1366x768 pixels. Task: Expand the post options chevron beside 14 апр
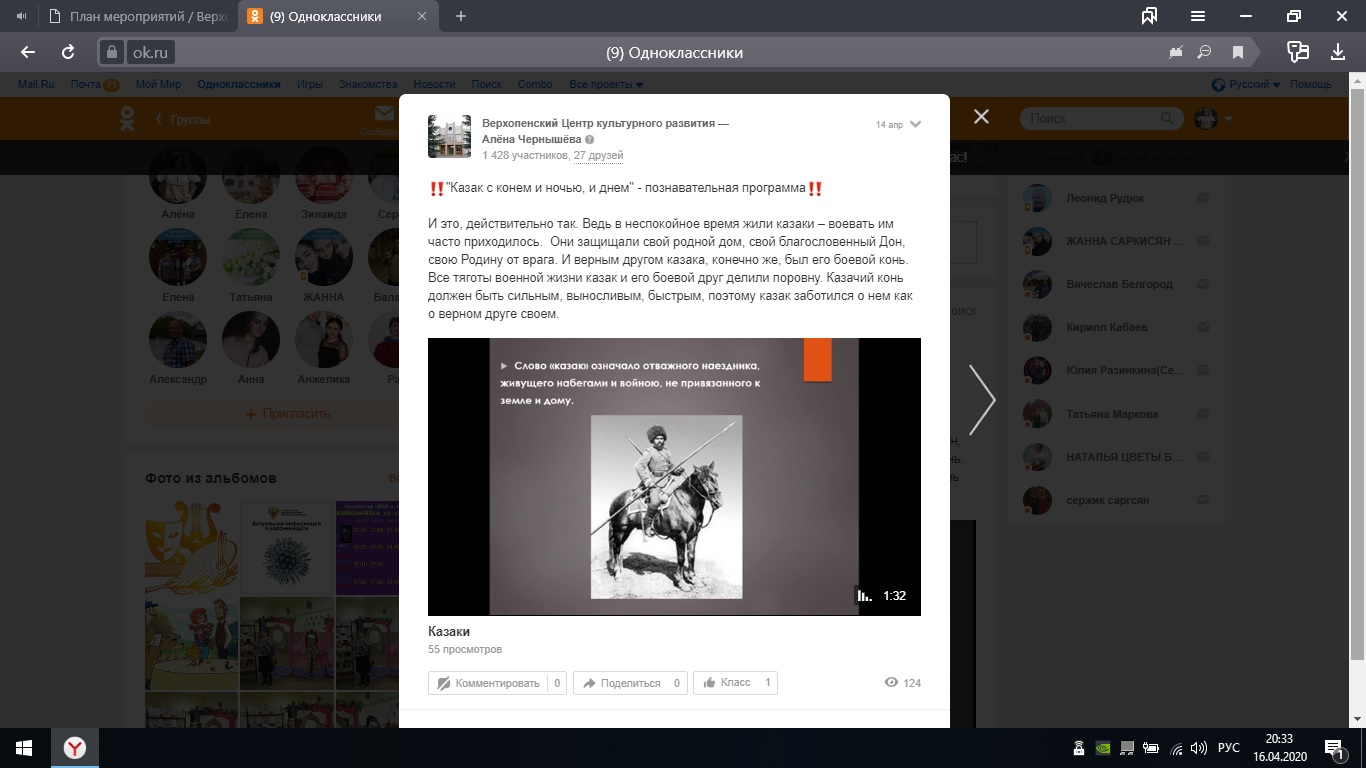pos(915,124)
